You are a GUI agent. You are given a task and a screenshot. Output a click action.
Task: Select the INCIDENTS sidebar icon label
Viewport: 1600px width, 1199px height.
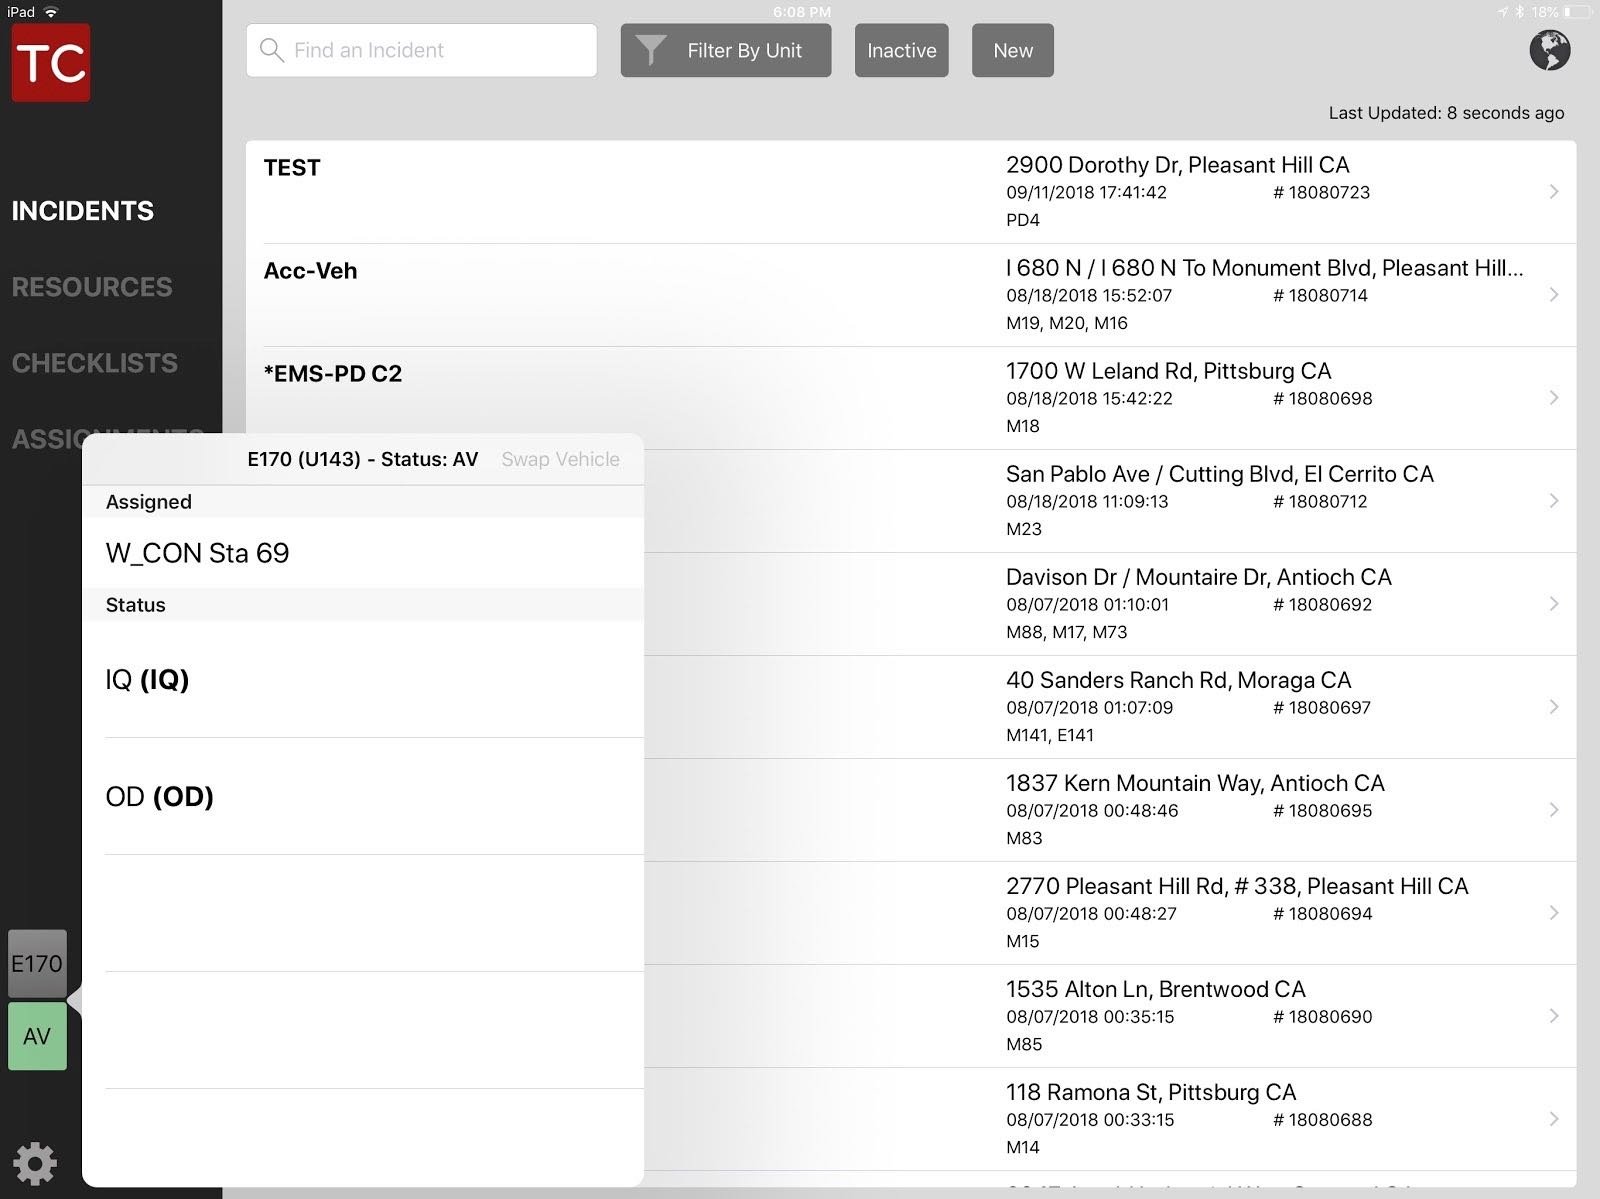[83, 210]
